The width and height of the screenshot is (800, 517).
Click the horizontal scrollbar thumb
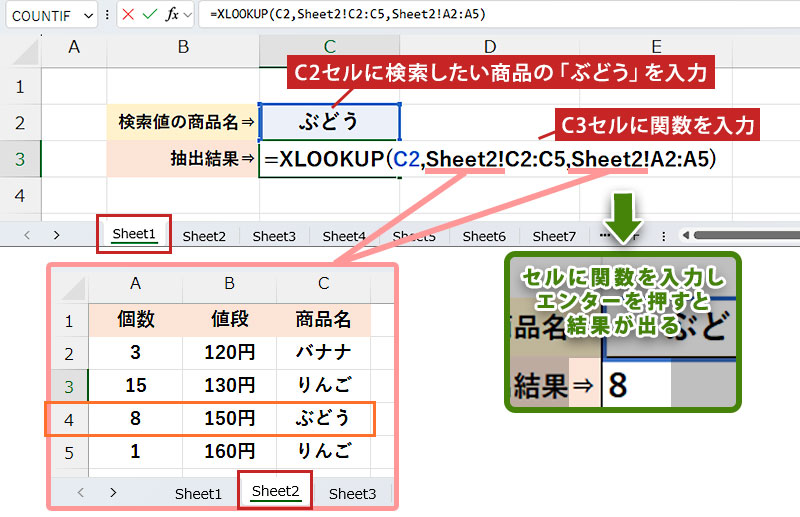pyautogui.click(x=746, y=235)
